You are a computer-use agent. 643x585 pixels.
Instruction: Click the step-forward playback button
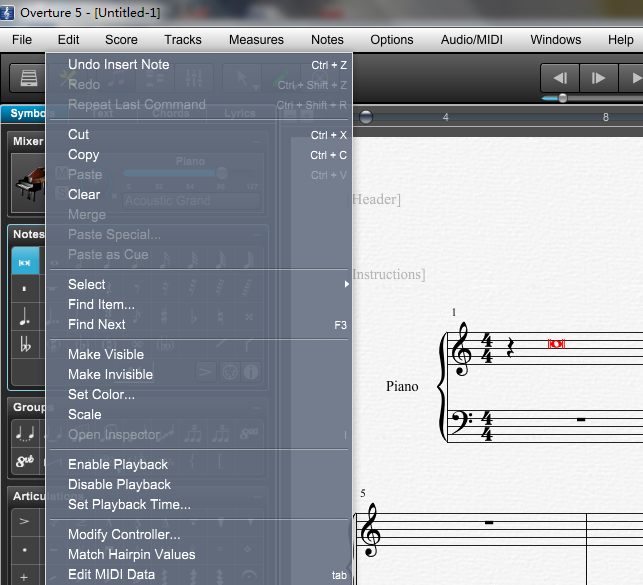click(x=598, y=78)
